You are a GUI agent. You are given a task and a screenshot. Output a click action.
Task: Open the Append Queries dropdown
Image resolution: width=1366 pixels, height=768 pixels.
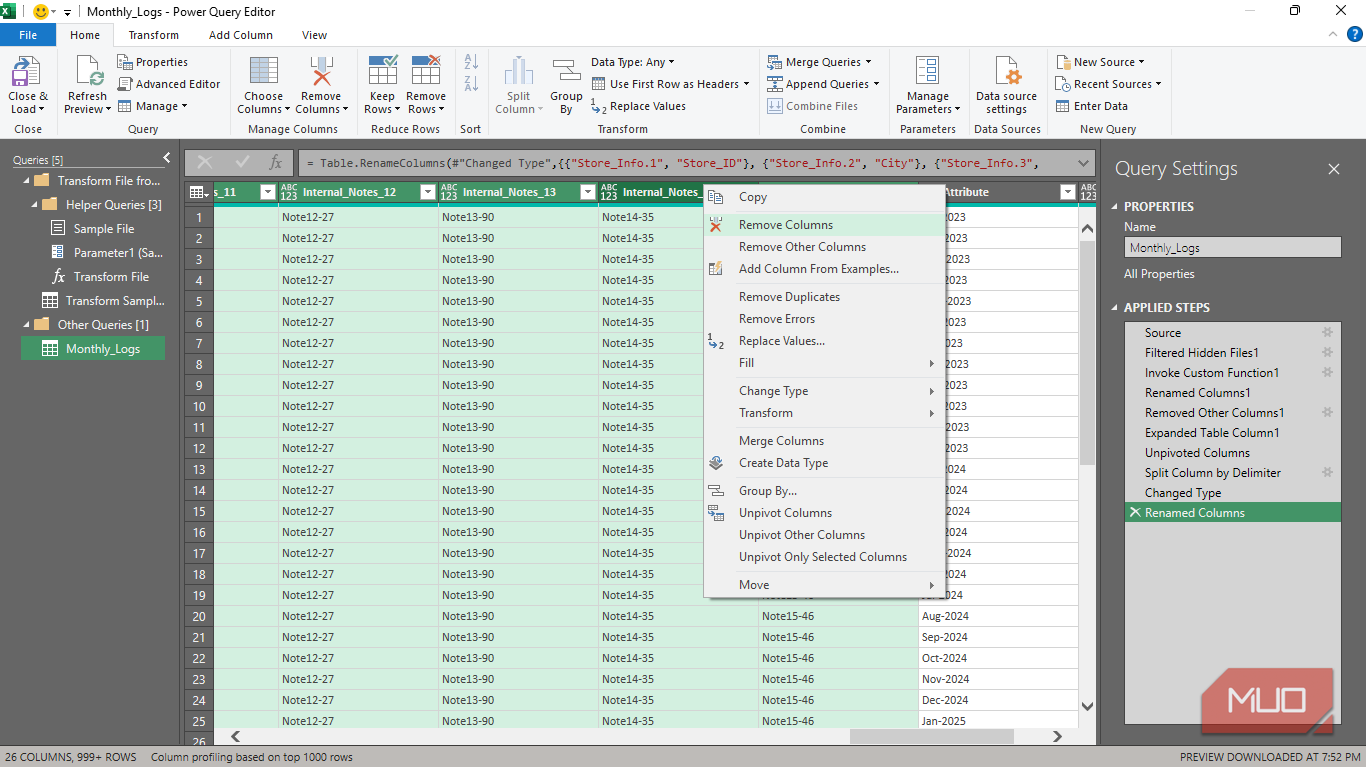(x=823, y=84)
